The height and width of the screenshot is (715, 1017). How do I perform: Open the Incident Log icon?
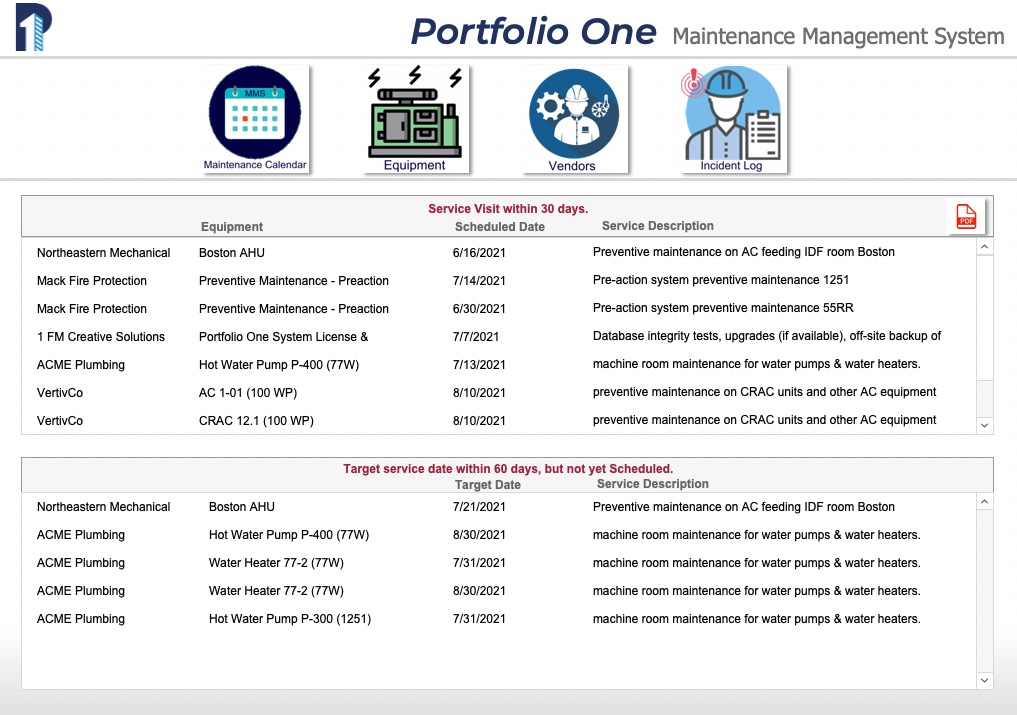coord(733,119)
